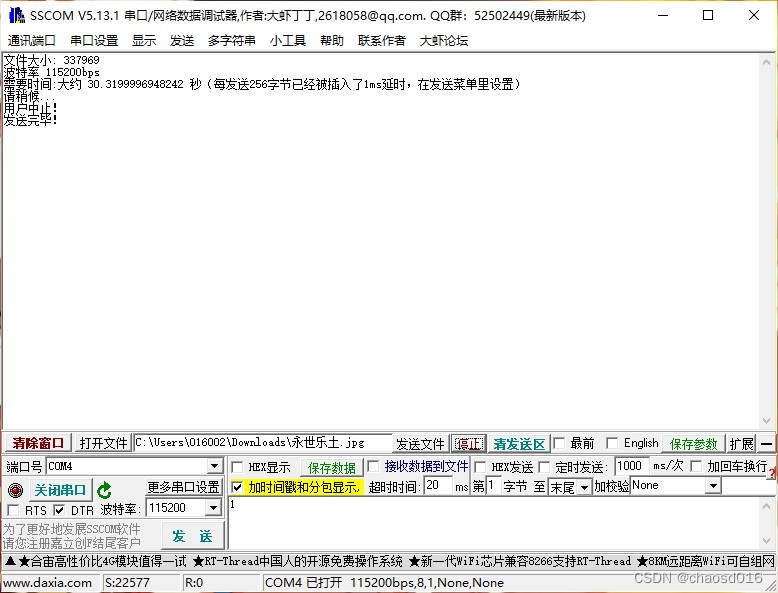Image resolution: width=778 pixels, height=593 pixels.
Task: Uncheck 加时间戳和分包显示 checkbox
Action: (237, 487)
